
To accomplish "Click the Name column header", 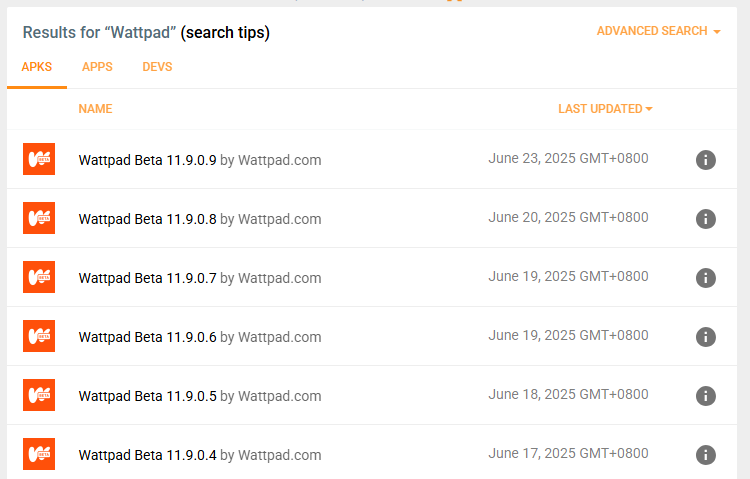I will 95,109.
